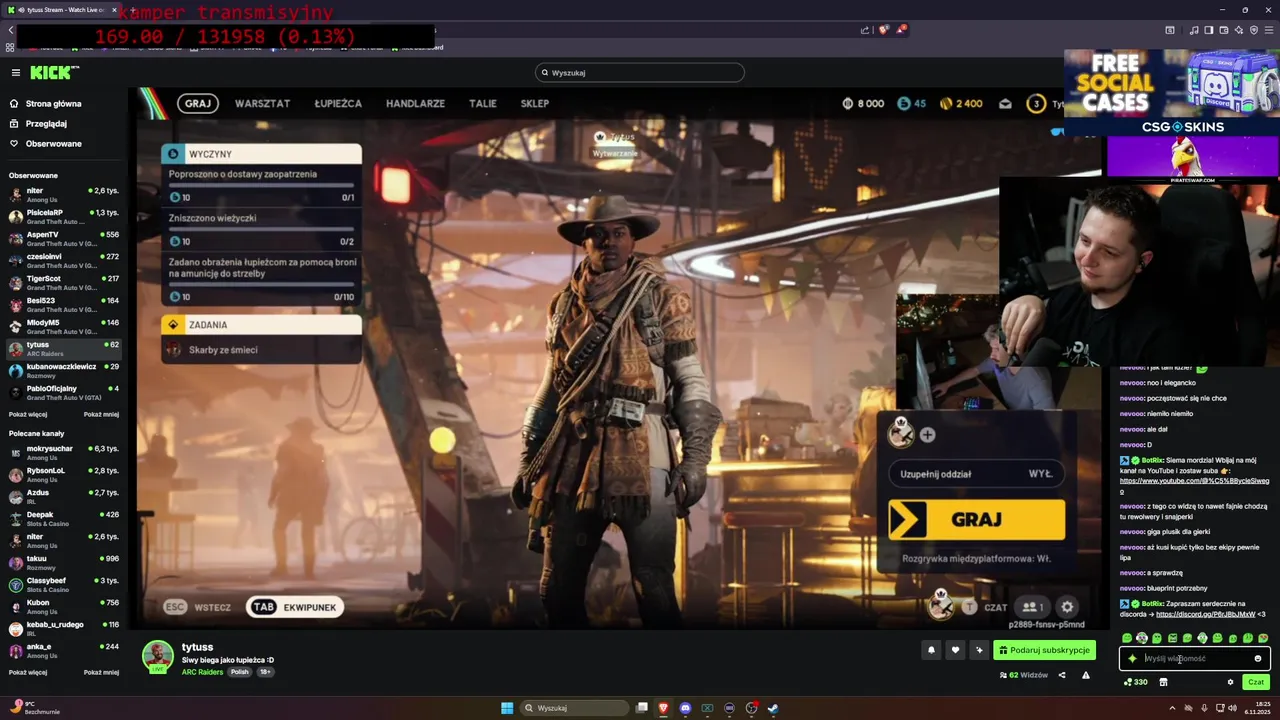
Task: Expand recommended channels with bottom Pokaż więcej
Action: coord(28,672)
